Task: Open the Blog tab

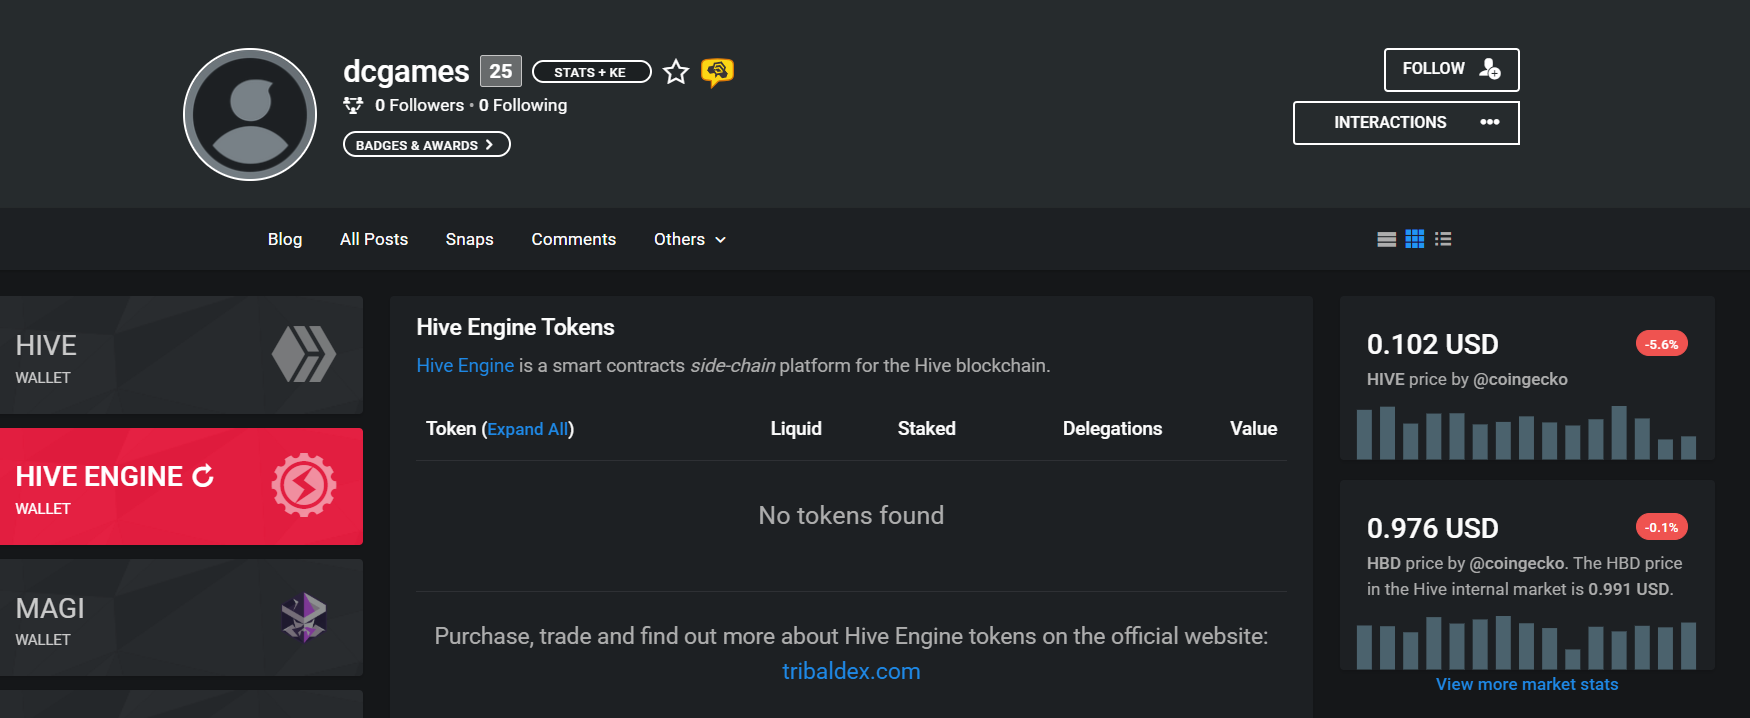Action: click(285, 239)
